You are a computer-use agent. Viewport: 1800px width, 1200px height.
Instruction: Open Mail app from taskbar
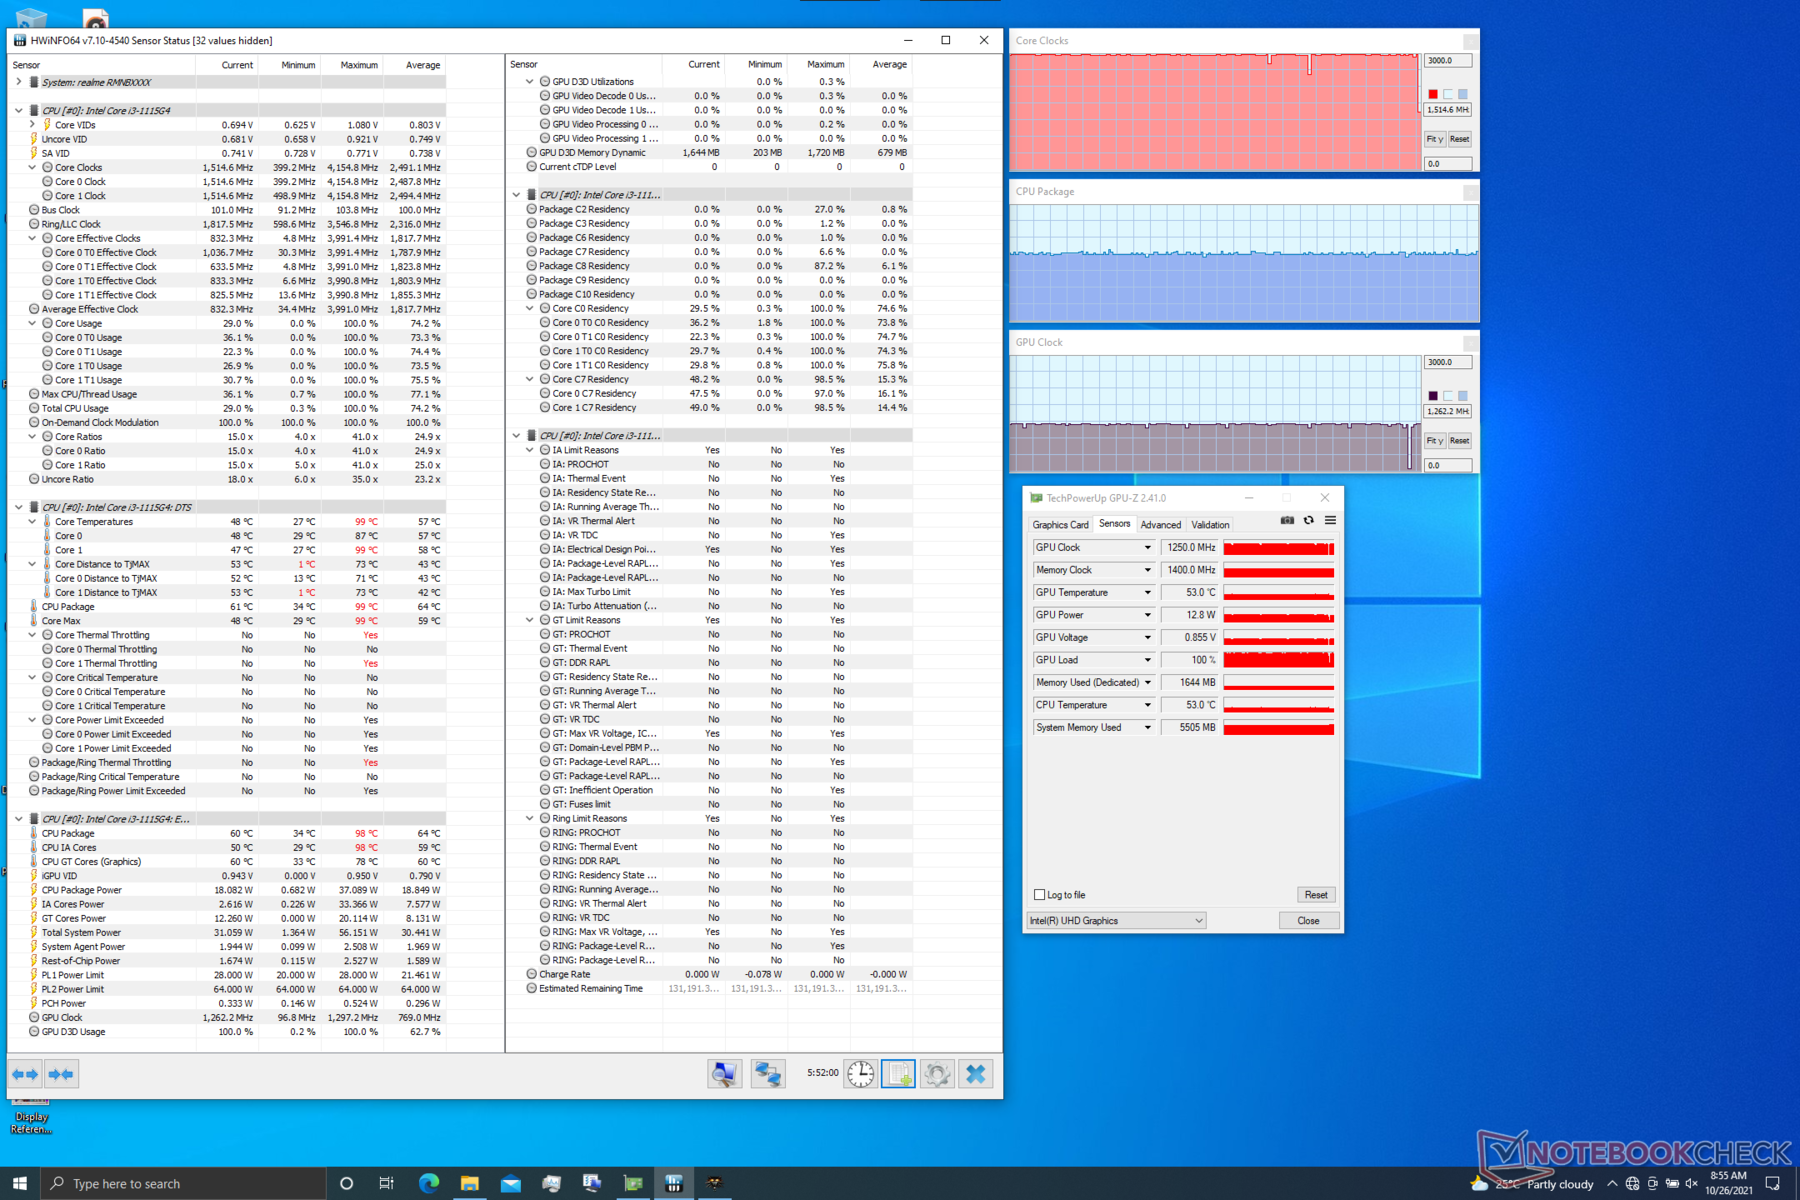(x=510, y=1183)
